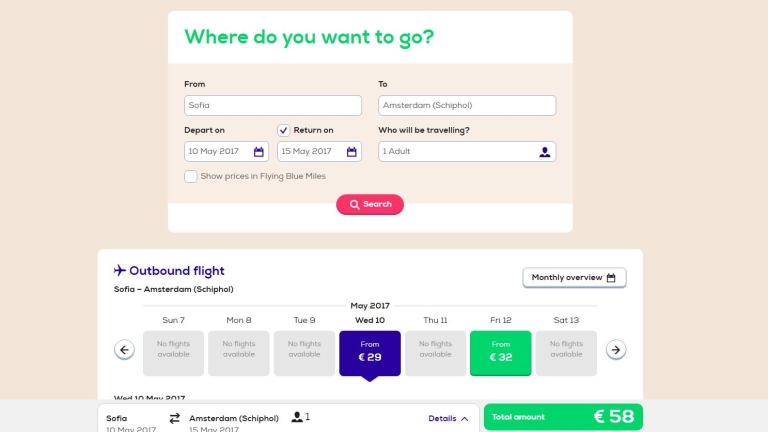Open the Who will be travelling dropdown
The width and height of the screenshot is (768, 432).
click(x=466, y=152)
